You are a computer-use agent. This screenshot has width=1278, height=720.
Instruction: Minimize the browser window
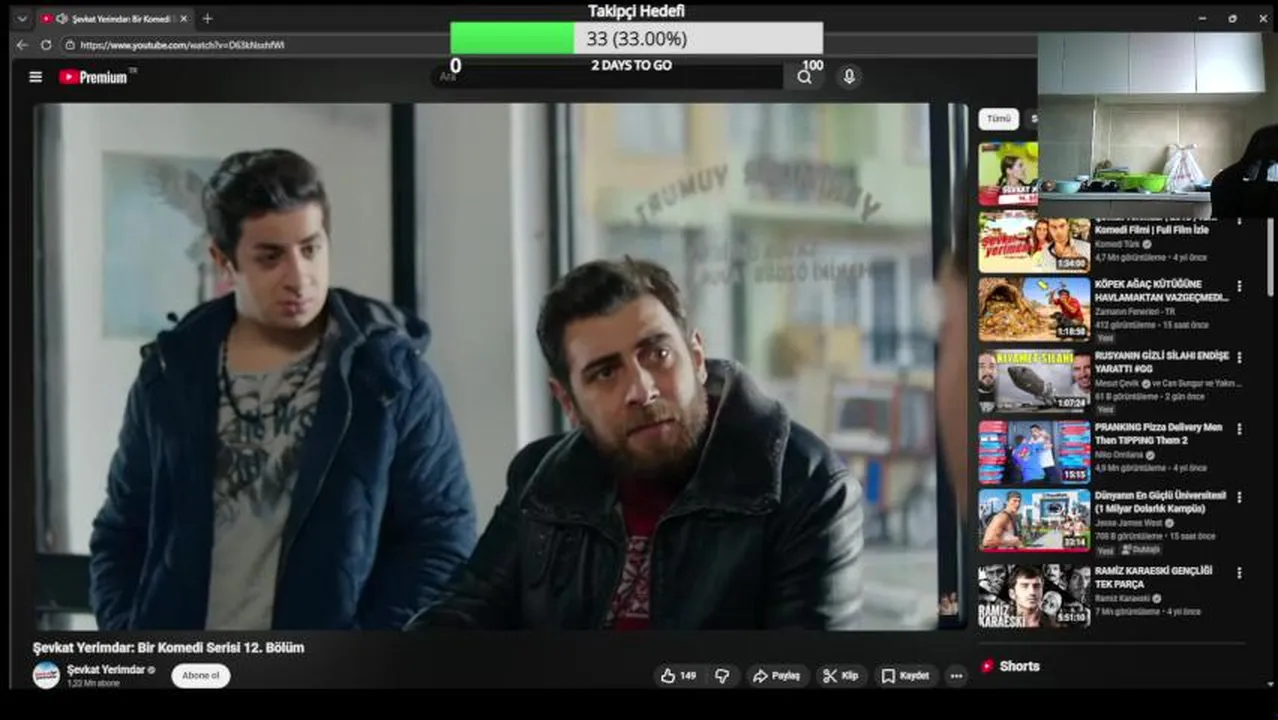(1202, 18)
